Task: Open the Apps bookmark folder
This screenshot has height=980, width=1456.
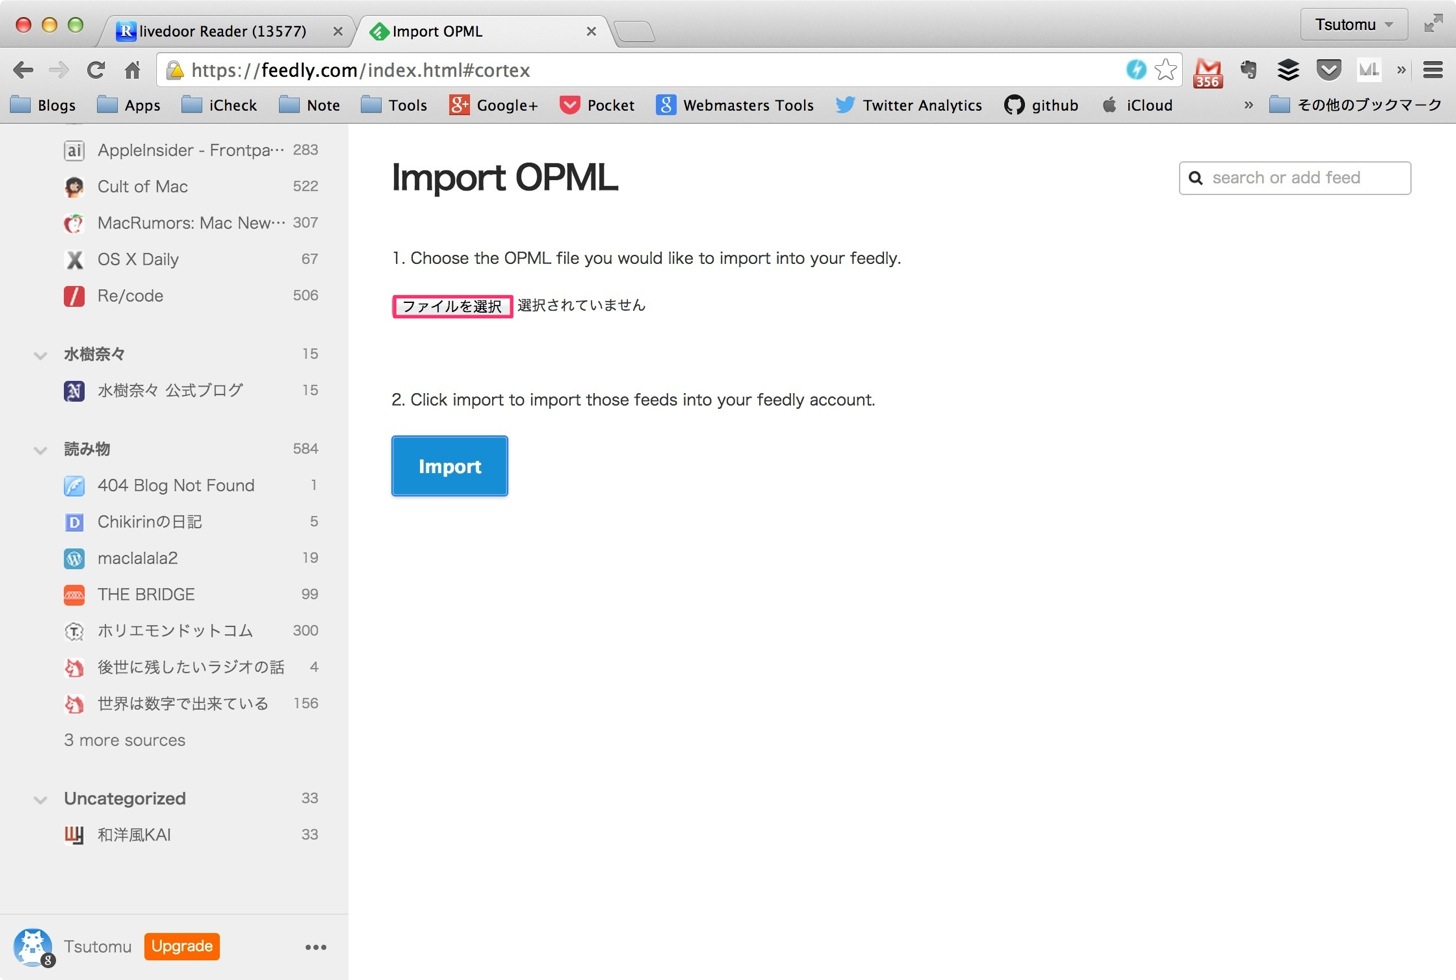Action: [x=129, y=105]
